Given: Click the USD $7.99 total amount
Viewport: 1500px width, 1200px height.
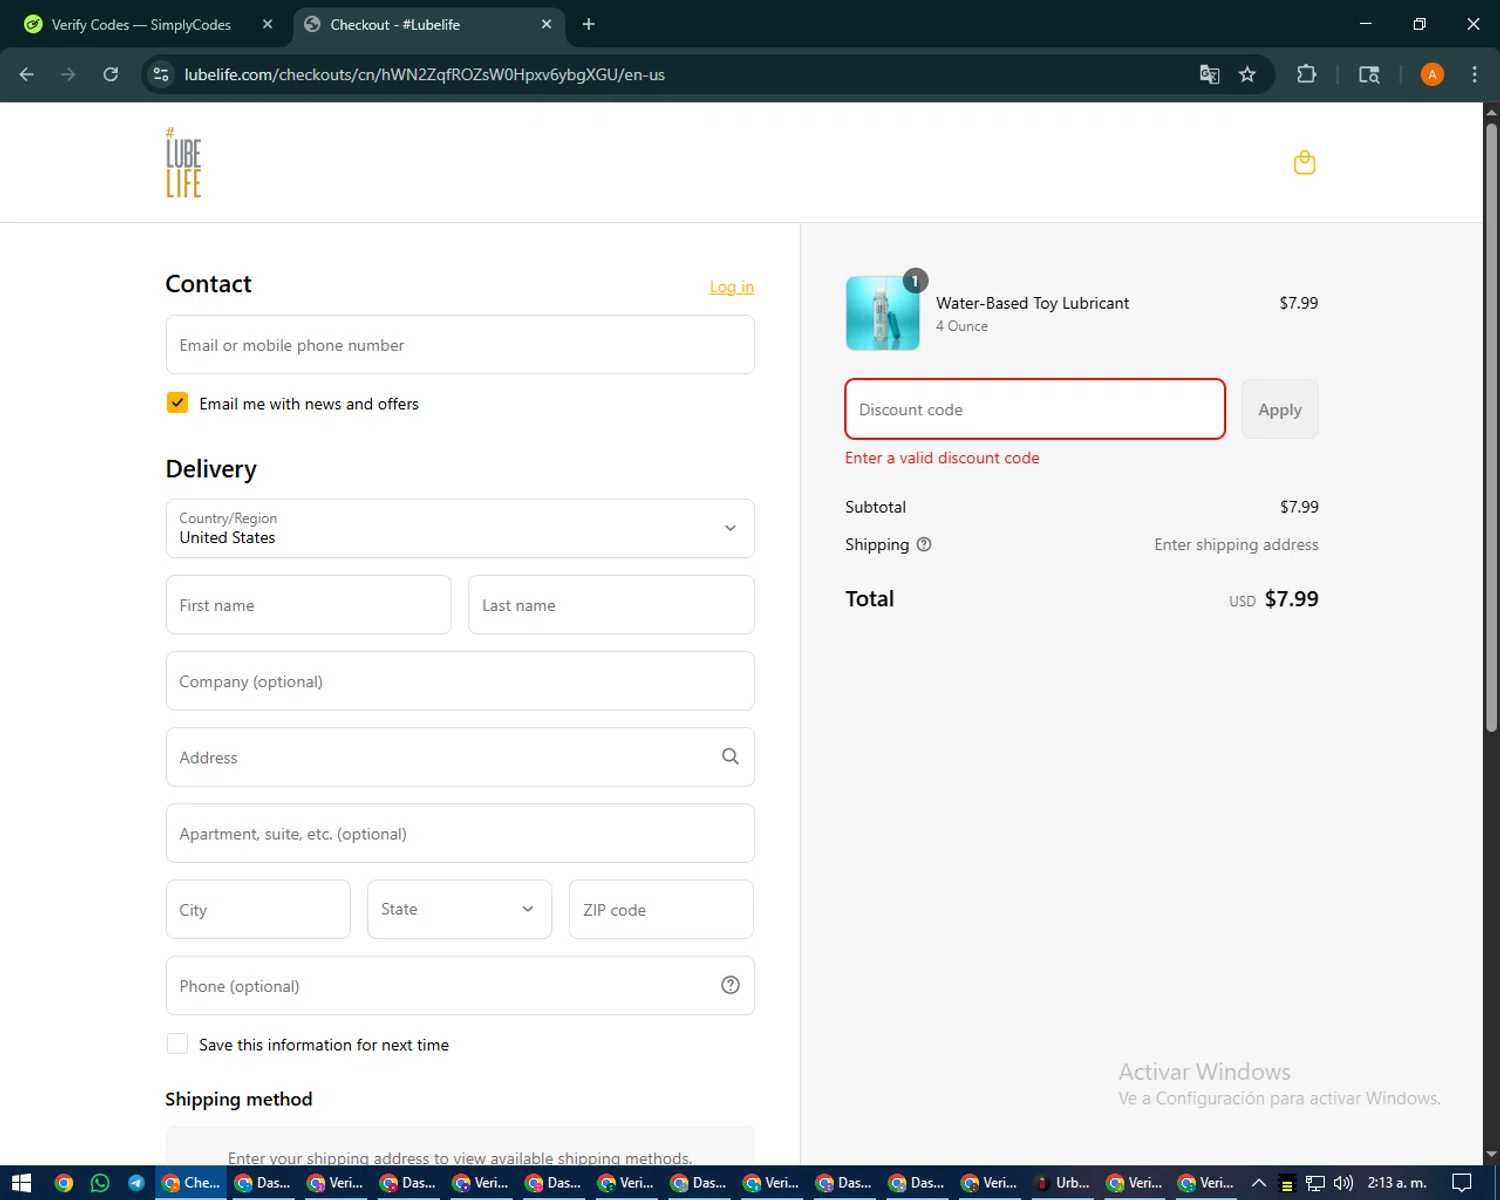Looking at the screenshot, I should 1273,599.
